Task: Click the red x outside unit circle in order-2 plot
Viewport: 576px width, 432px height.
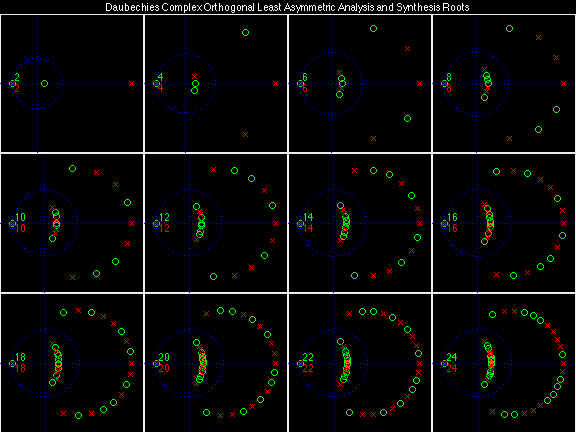Action: 132,83
